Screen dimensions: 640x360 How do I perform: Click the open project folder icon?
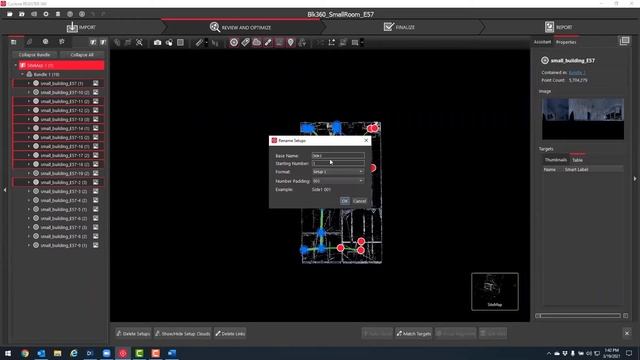pyautogui.click(x=10, y=14)
